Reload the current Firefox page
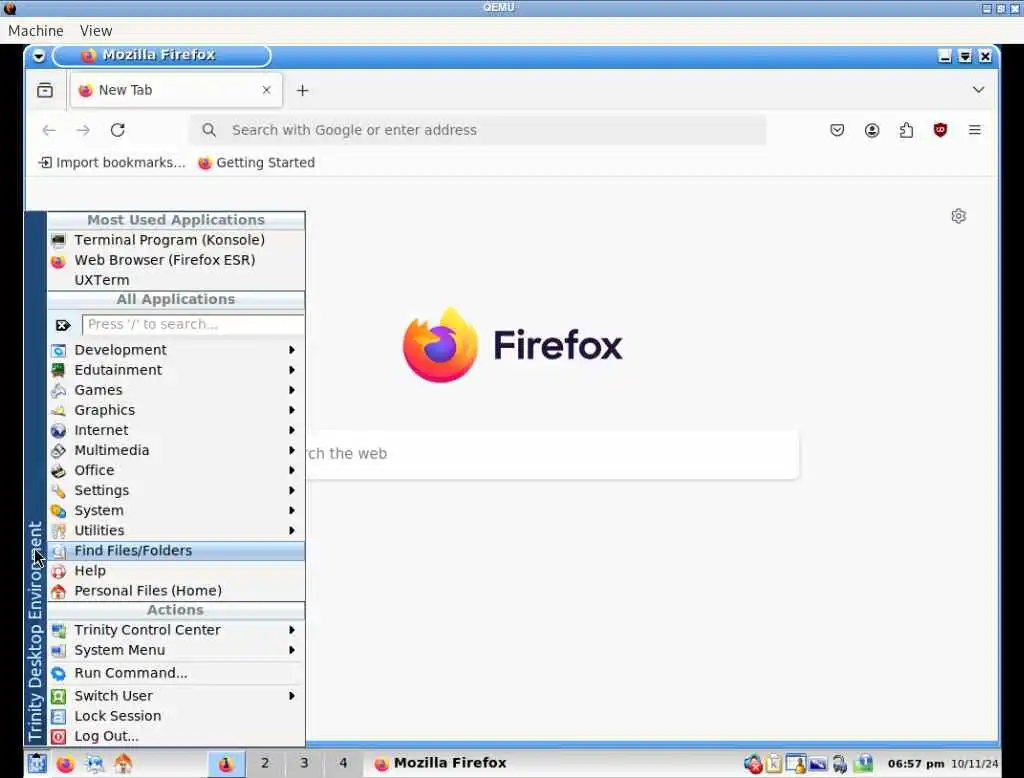 click(x=118, y=130)
